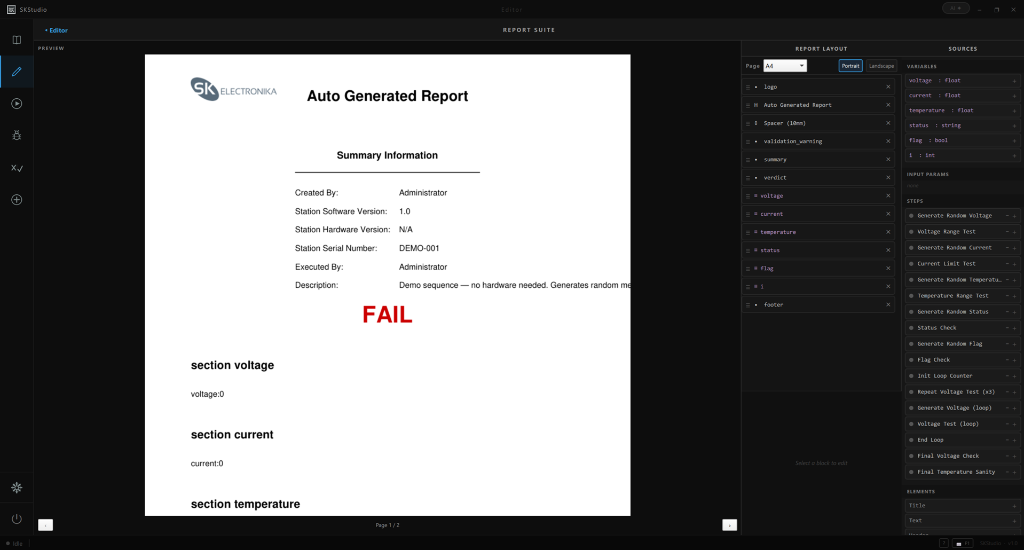Grab the drag handle of voltage block

coord(748,196)
